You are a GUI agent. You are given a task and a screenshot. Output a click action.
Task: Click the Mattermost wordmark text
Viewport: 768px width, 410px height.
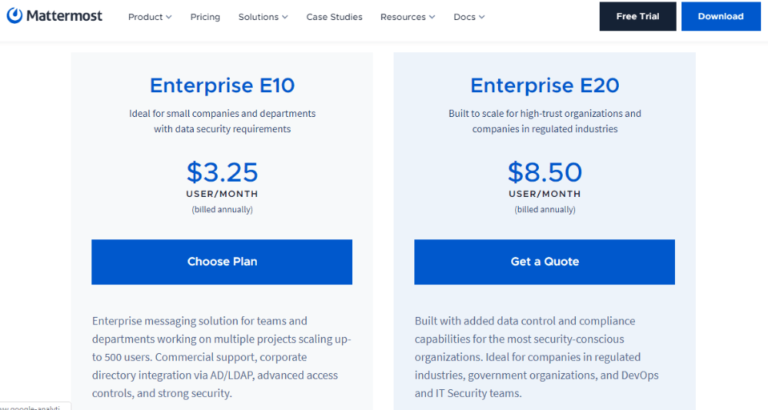tap(69, 17)
